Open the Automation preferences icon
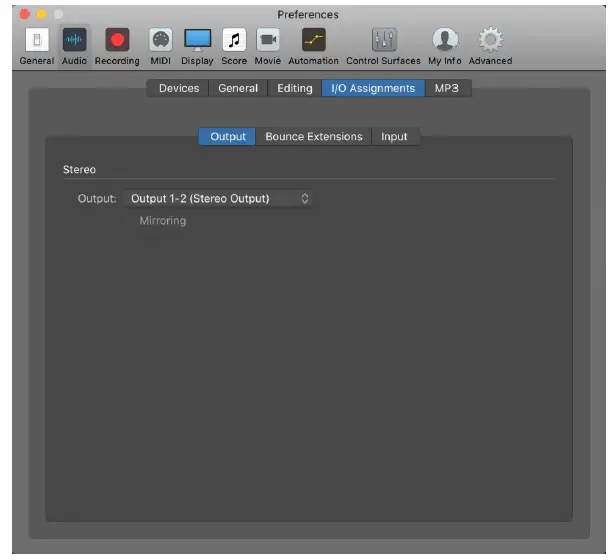 tap(313, 40)
